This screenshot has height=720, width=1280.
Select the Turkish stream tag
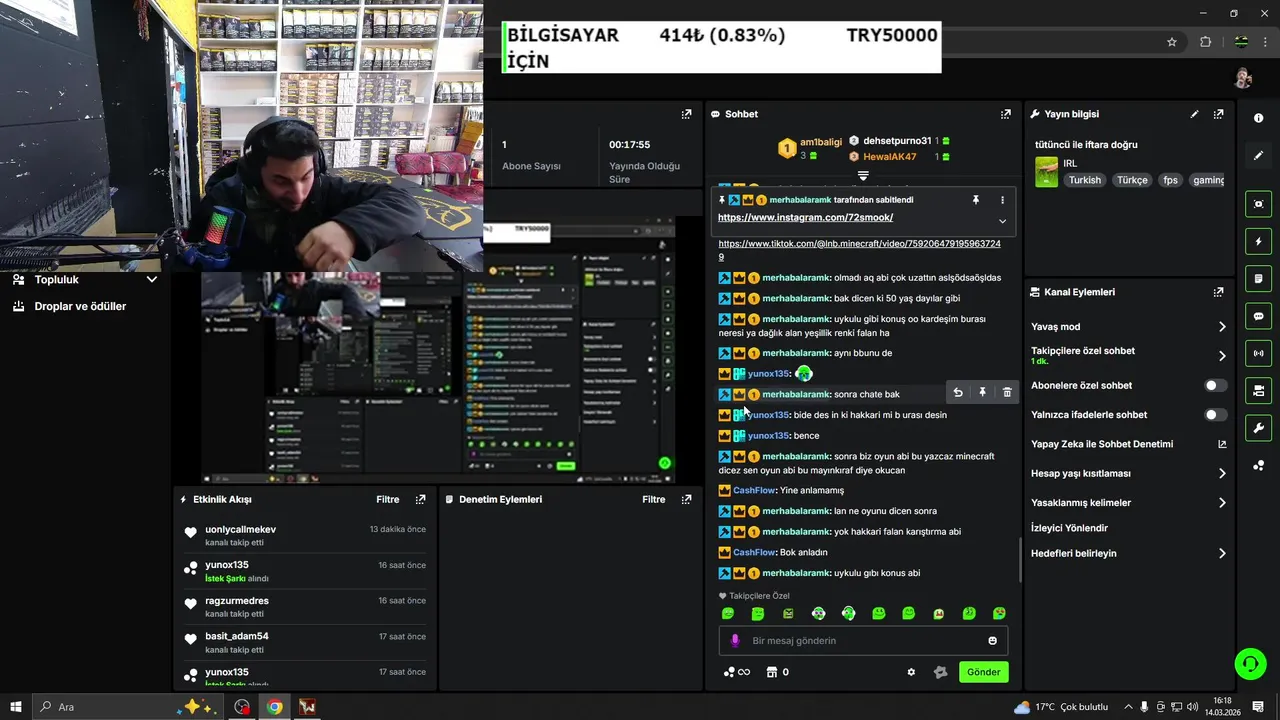pos(1084,180)
